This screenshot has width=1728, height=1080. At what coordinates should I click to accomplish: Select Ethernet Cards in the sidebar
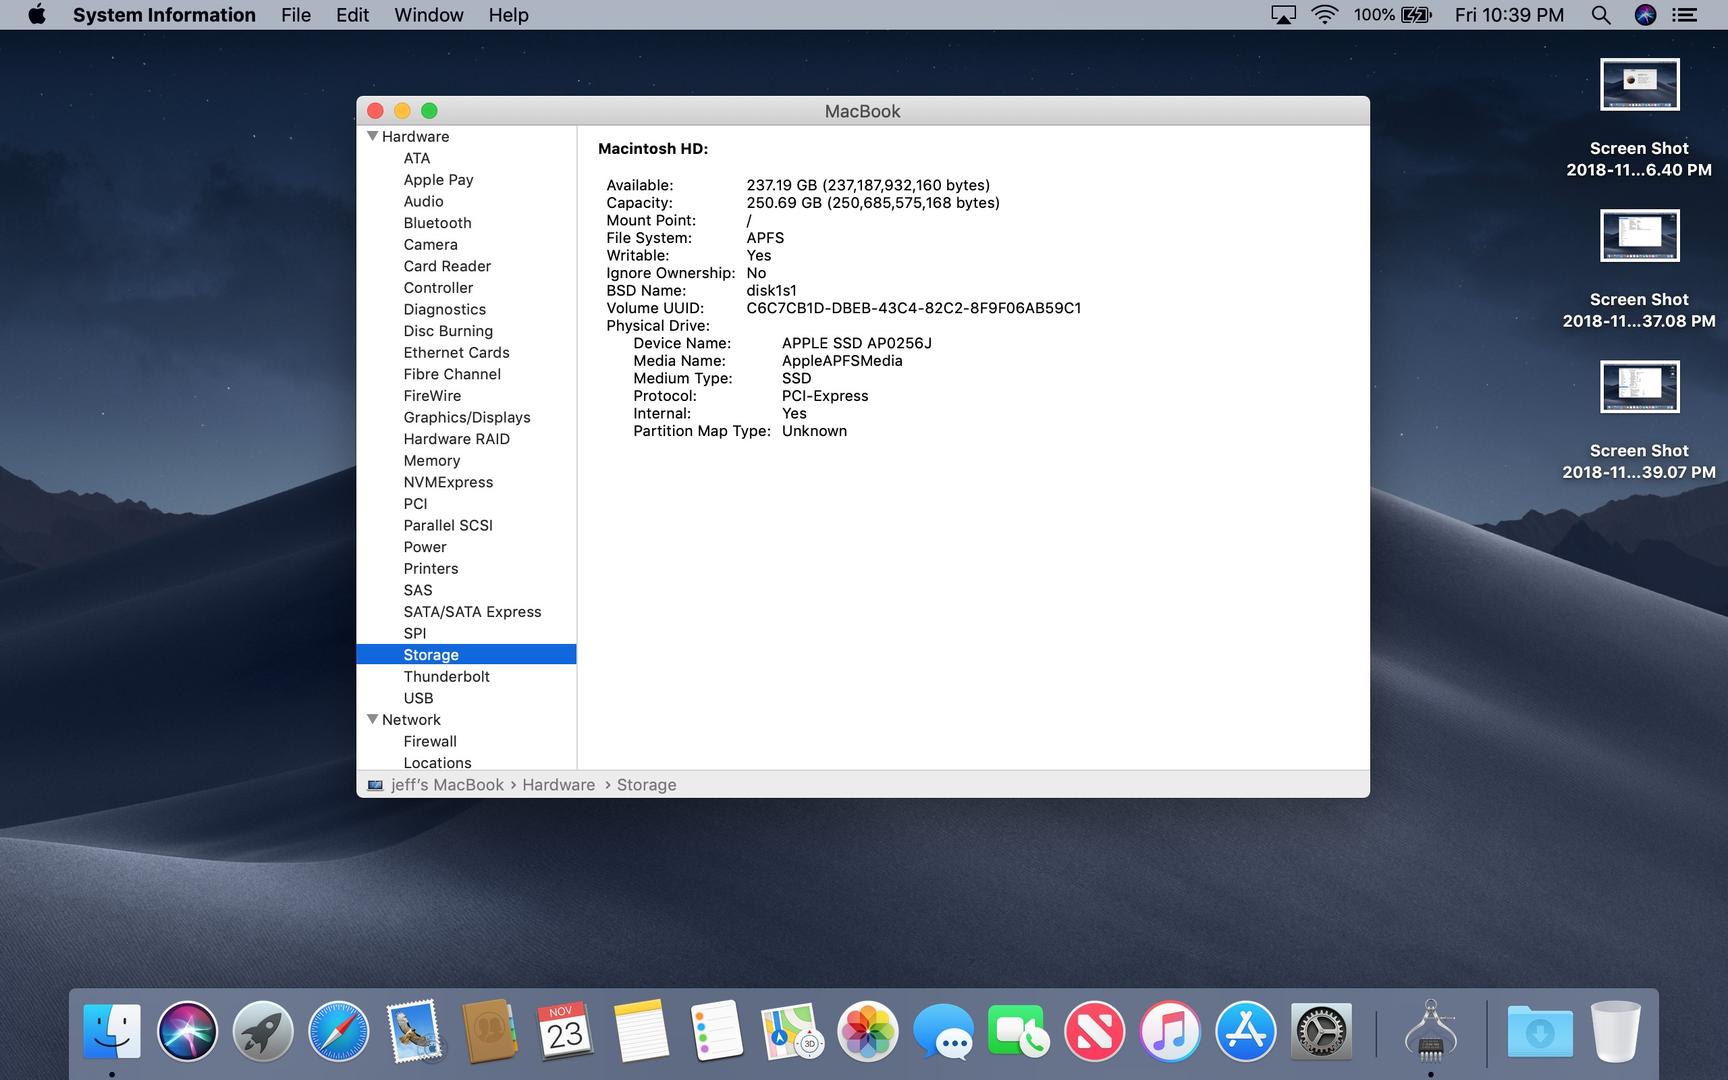point(456,352)
